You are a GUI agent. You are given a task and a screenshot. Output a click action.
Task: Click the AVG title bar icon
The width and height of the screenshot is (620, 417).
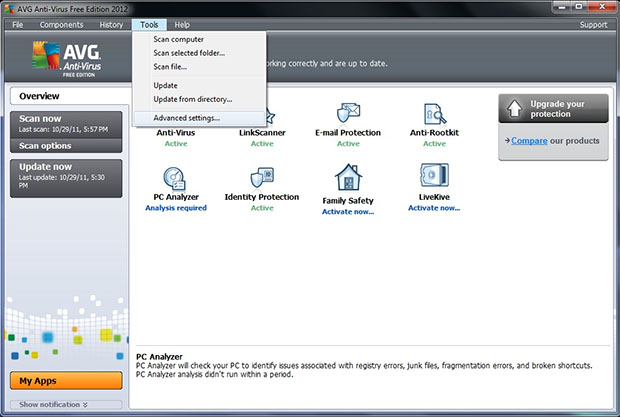[9, 8]
